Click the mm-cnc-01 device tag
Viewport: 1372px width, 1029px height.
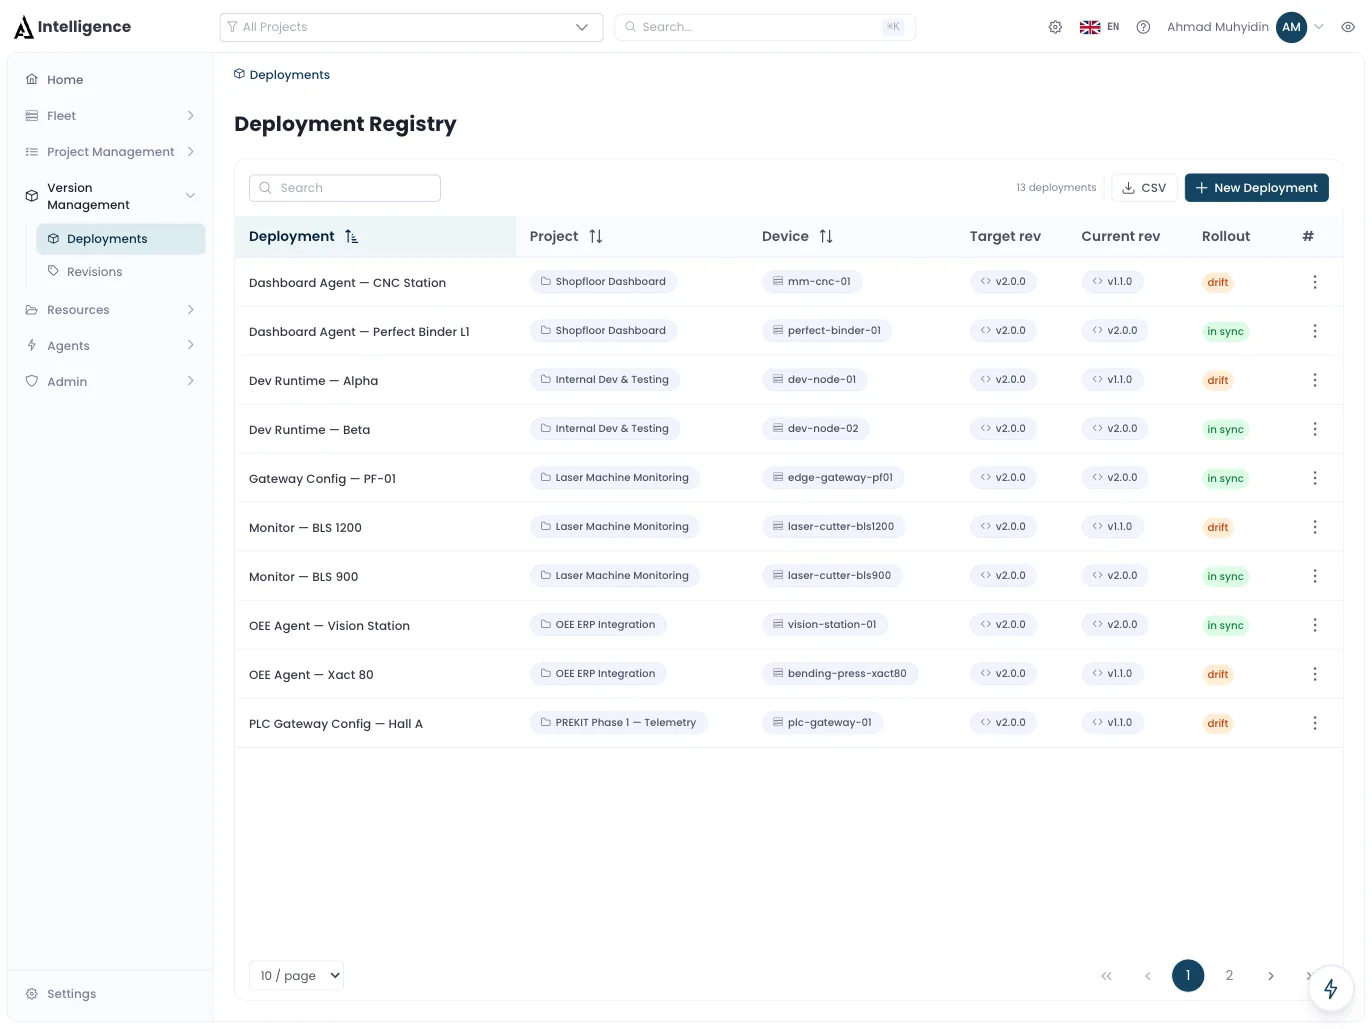tap(812, 282)
